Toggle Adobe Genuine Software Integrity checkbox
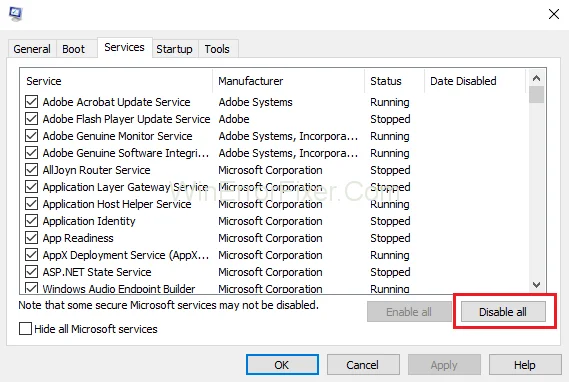Viewport: 569px width, 382px height. [x=32, y=153]
